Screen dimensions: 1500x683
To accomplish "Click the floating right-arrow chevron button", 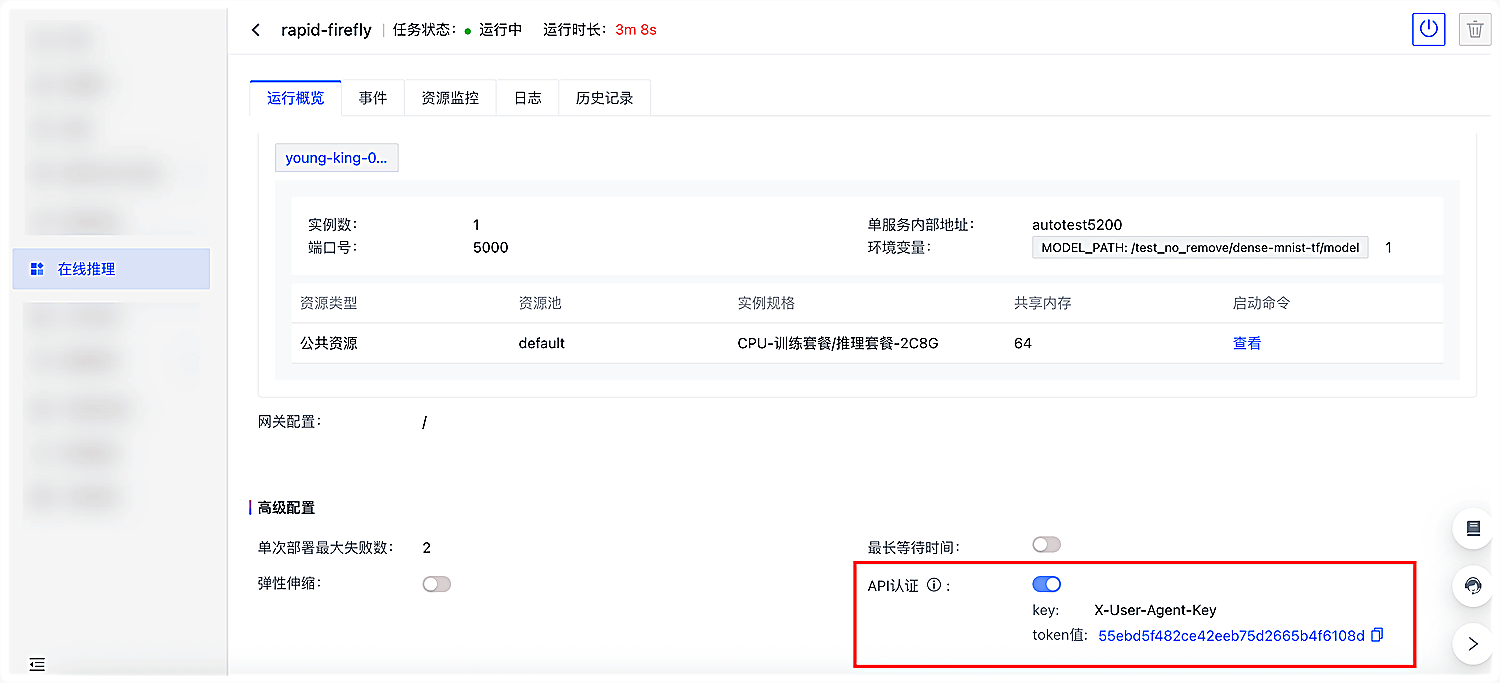I will click(1473, 645).
